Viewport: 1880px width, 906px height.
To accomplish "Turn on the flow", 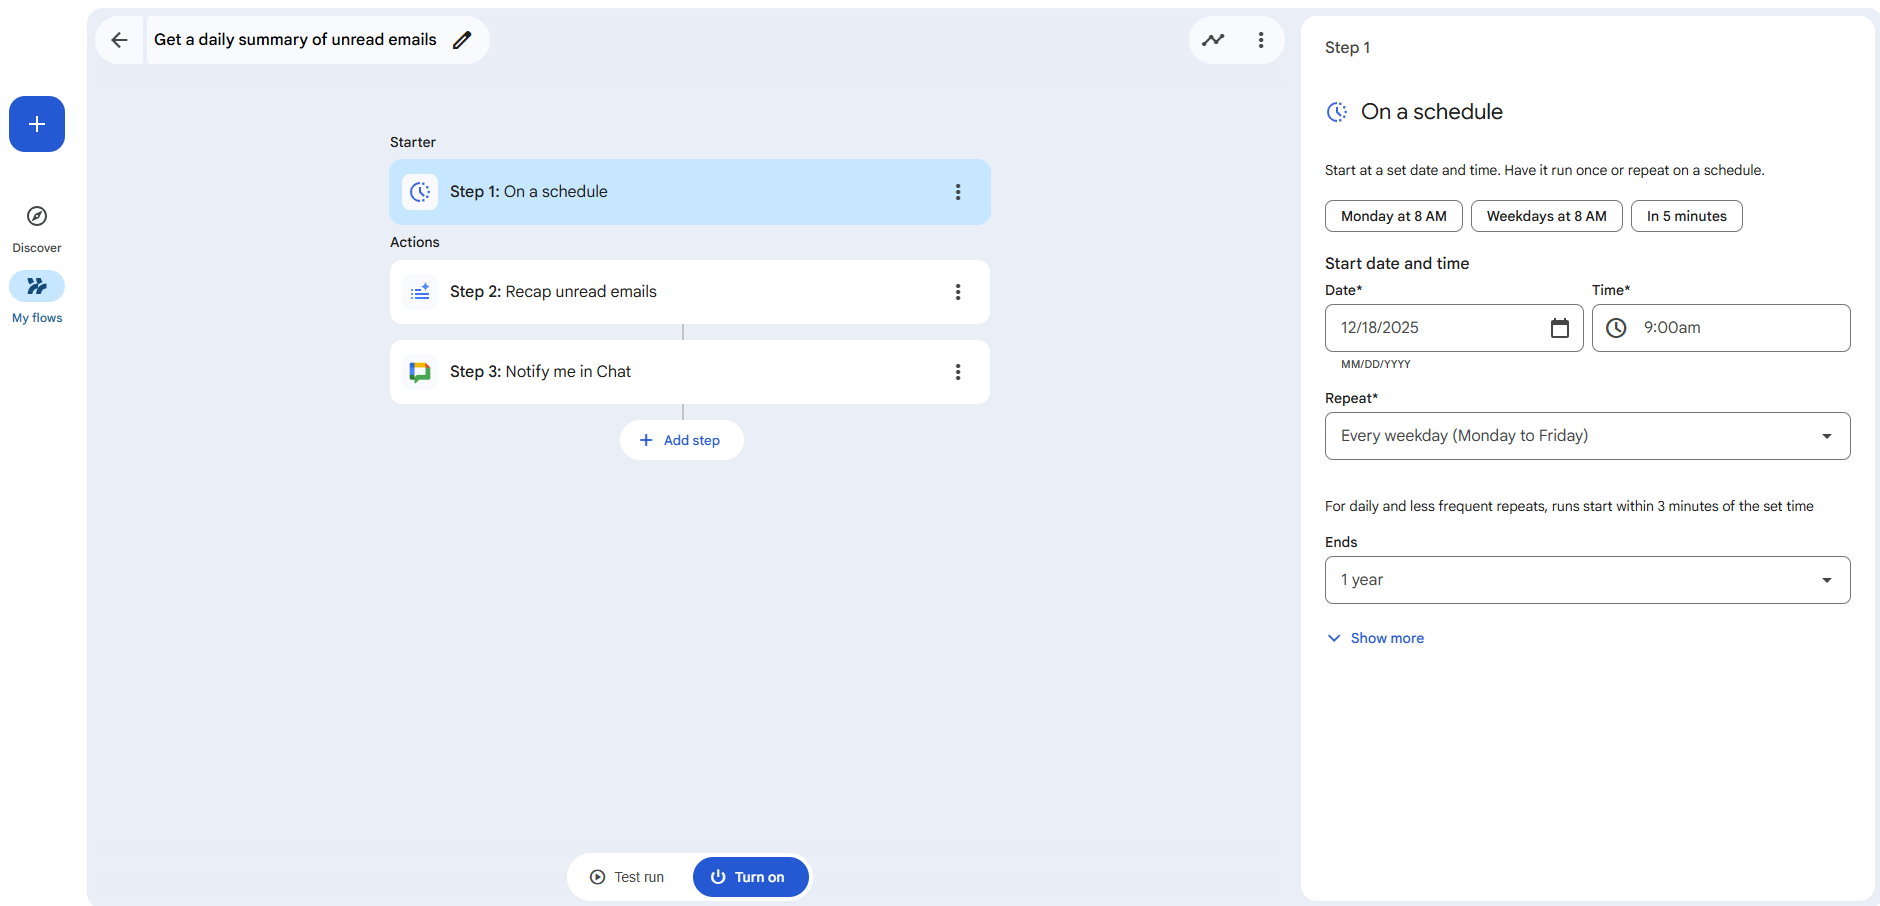I will coord(750,877).
